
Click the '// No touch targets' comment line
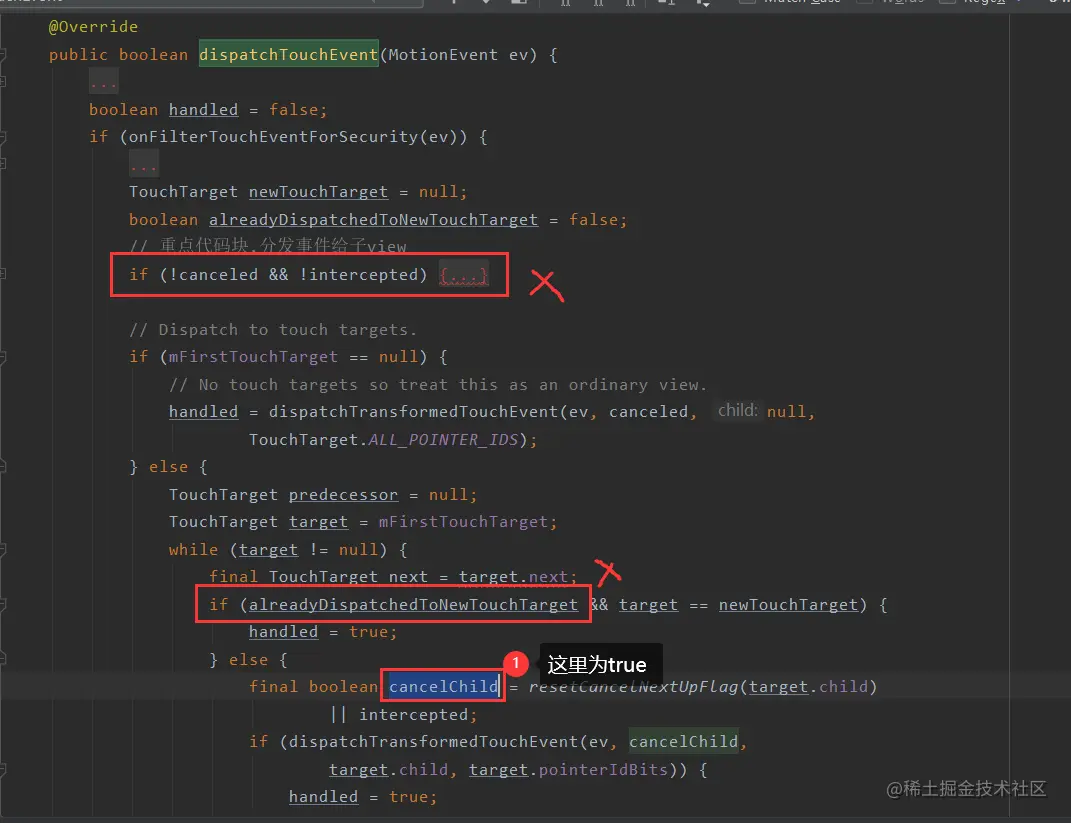(438, 385)
